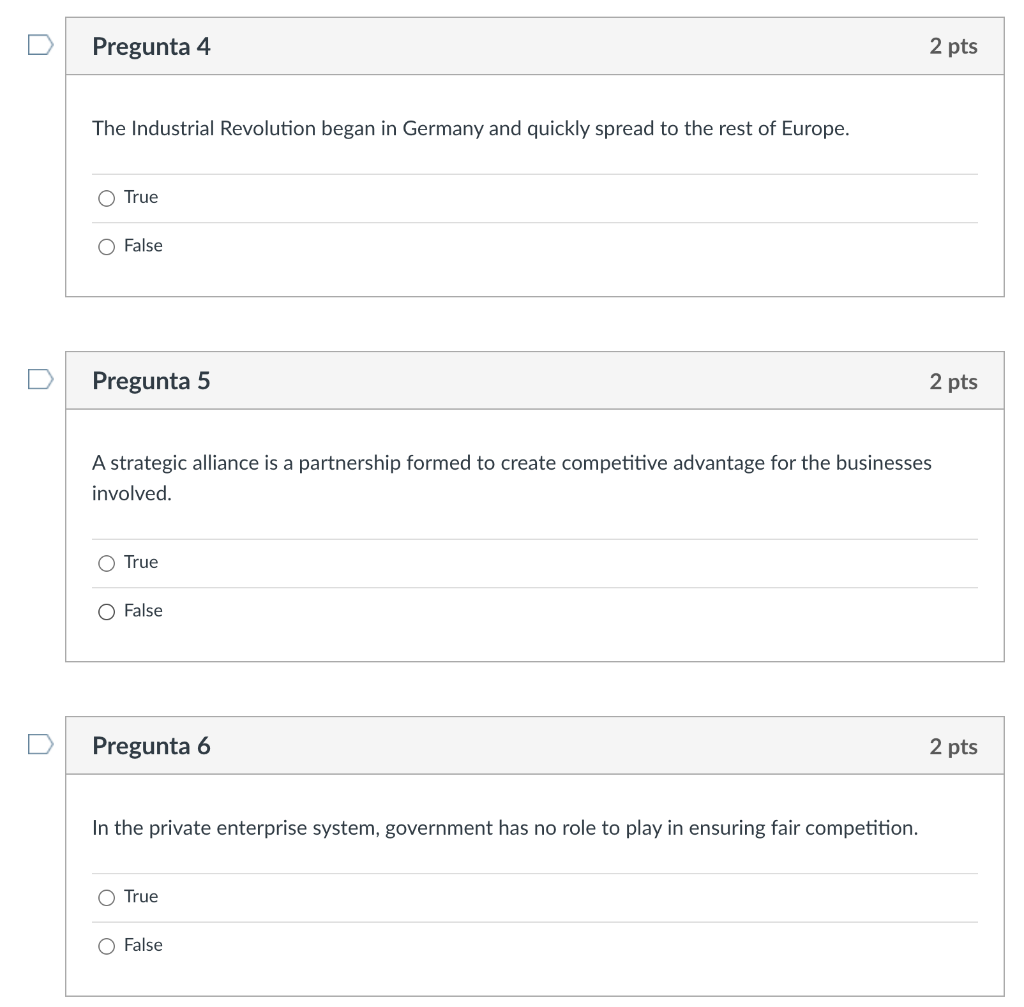Click the word 'Europe' in Pregunta 4
1024x1007 pixels.
[813, 129]
